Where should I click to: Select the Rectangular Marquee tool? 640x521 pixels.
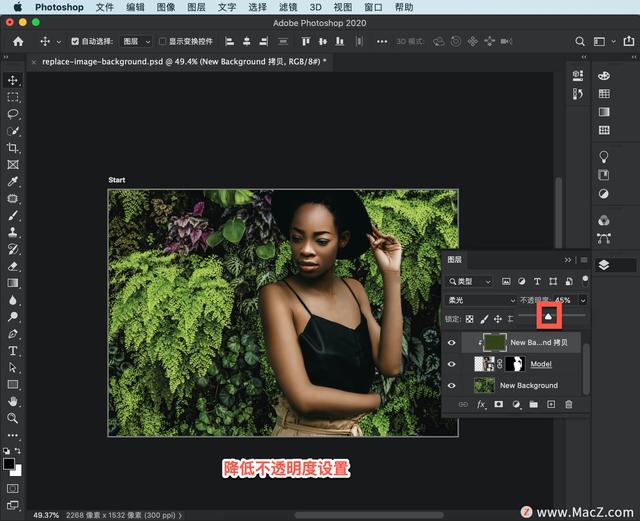tap(13, 97)
